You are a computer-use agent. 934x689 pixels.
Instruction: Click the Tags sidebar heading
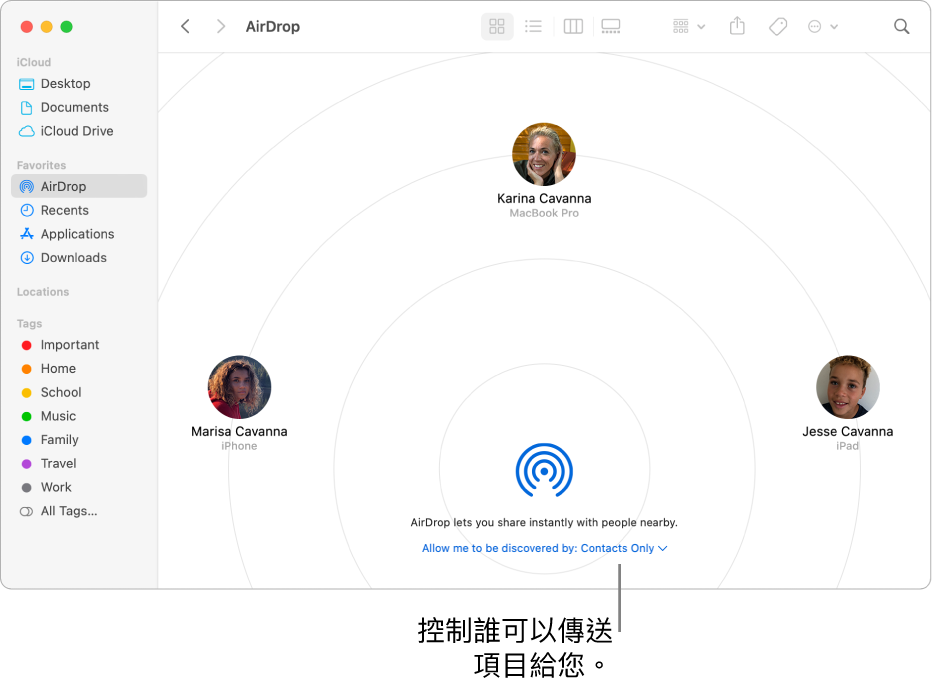(x=29, y=323)
